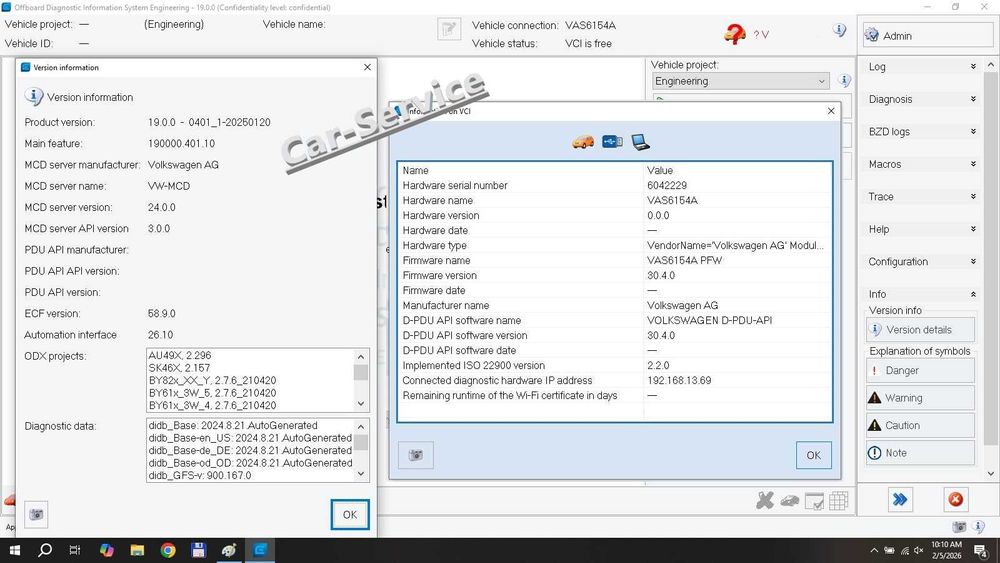The width and height of the screenshot is (1000, 563).
Task: Click the Admin button
Action: 927,36
